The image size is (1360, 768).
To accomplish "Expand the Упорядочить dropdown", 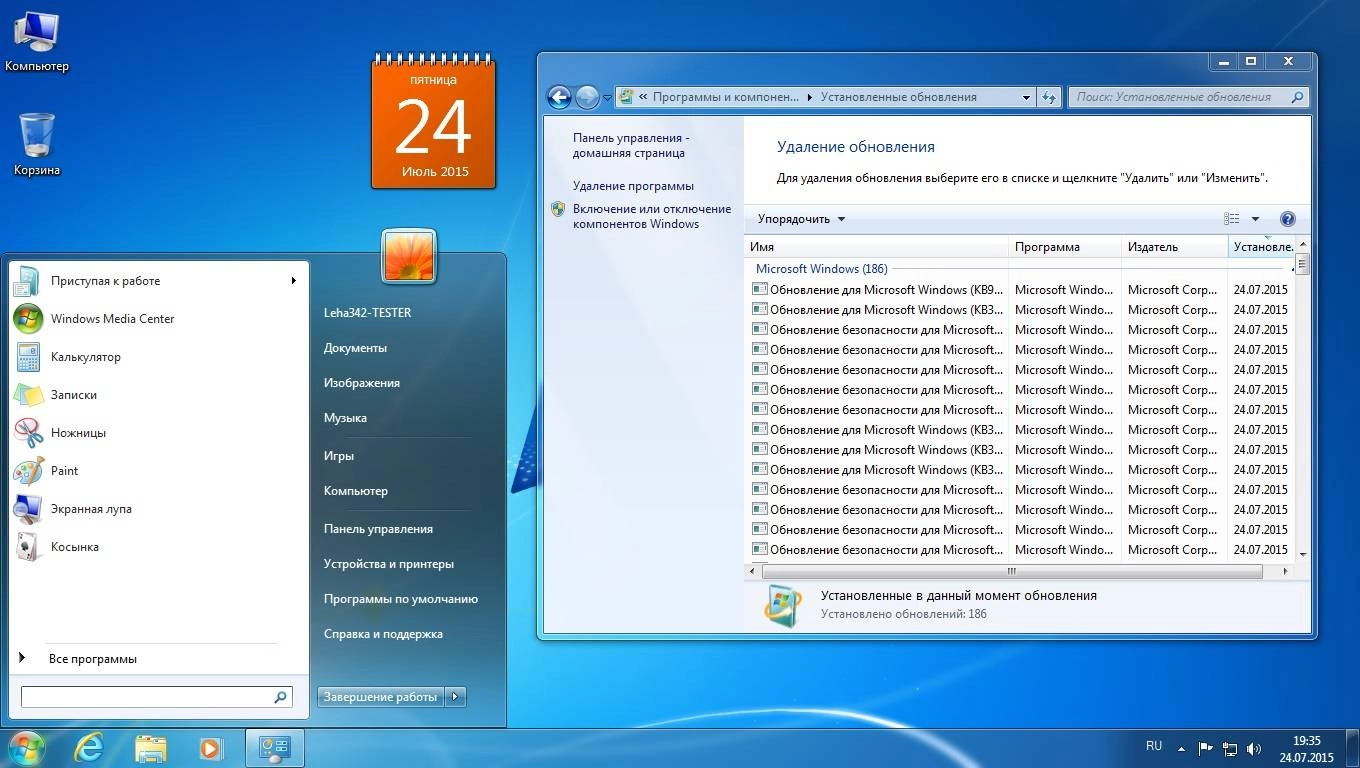I will (x=801, y=219).
